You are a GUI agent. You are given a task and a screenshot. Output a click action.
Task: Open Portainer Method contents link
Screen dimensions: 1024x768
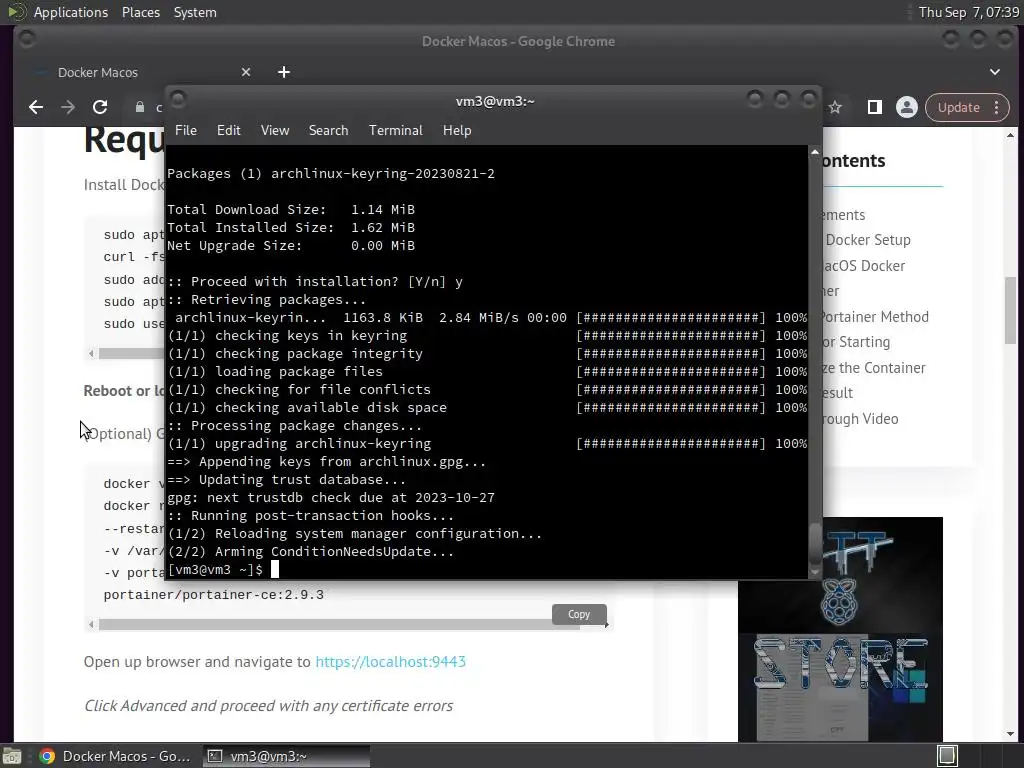874,317
